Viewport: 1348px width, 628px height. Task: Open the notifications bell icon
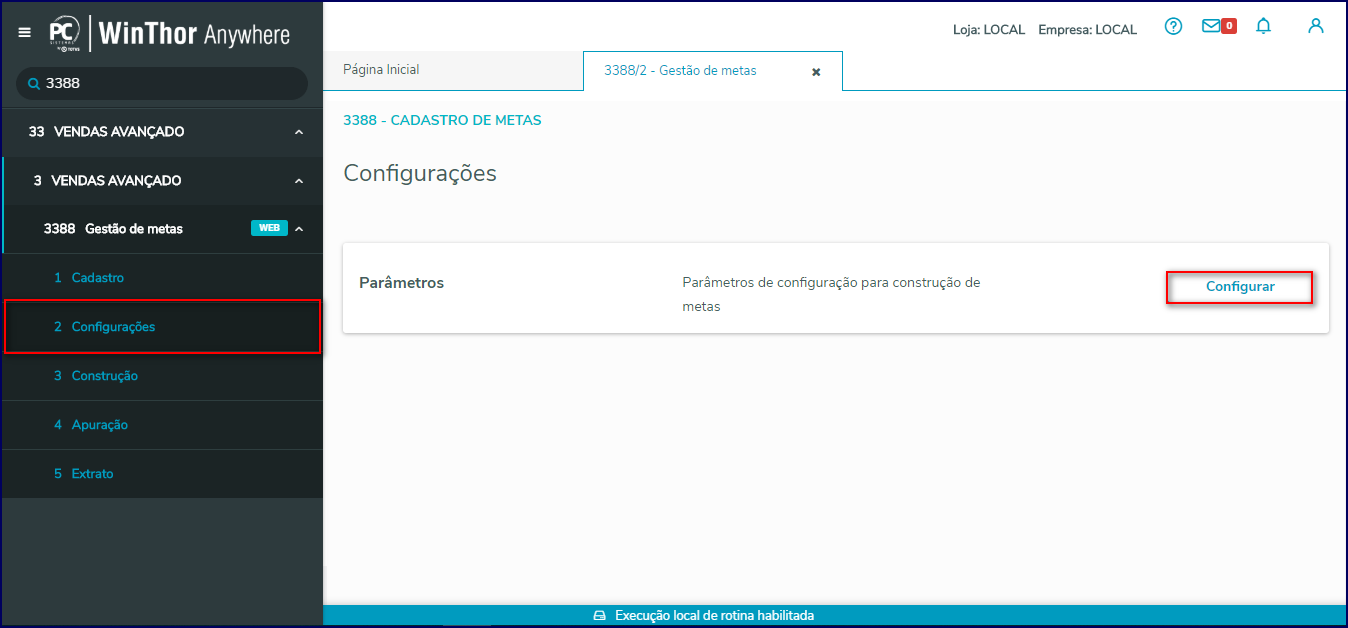pos(1264,27)
